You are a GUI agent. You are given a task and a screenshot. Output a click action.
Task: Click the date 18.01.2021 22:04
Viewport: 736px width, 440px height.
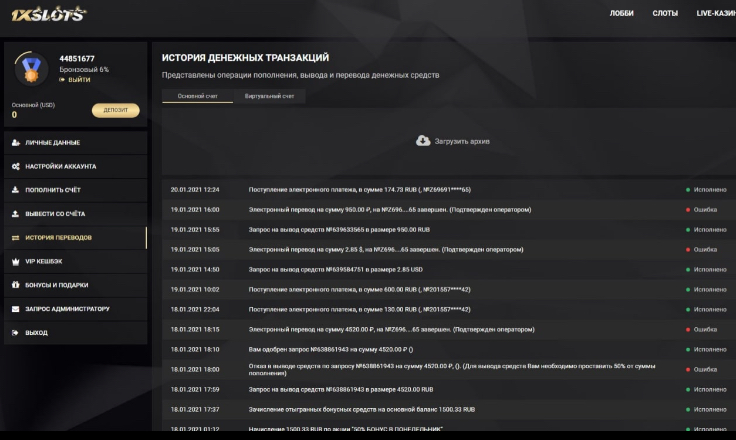pos(195,309)
